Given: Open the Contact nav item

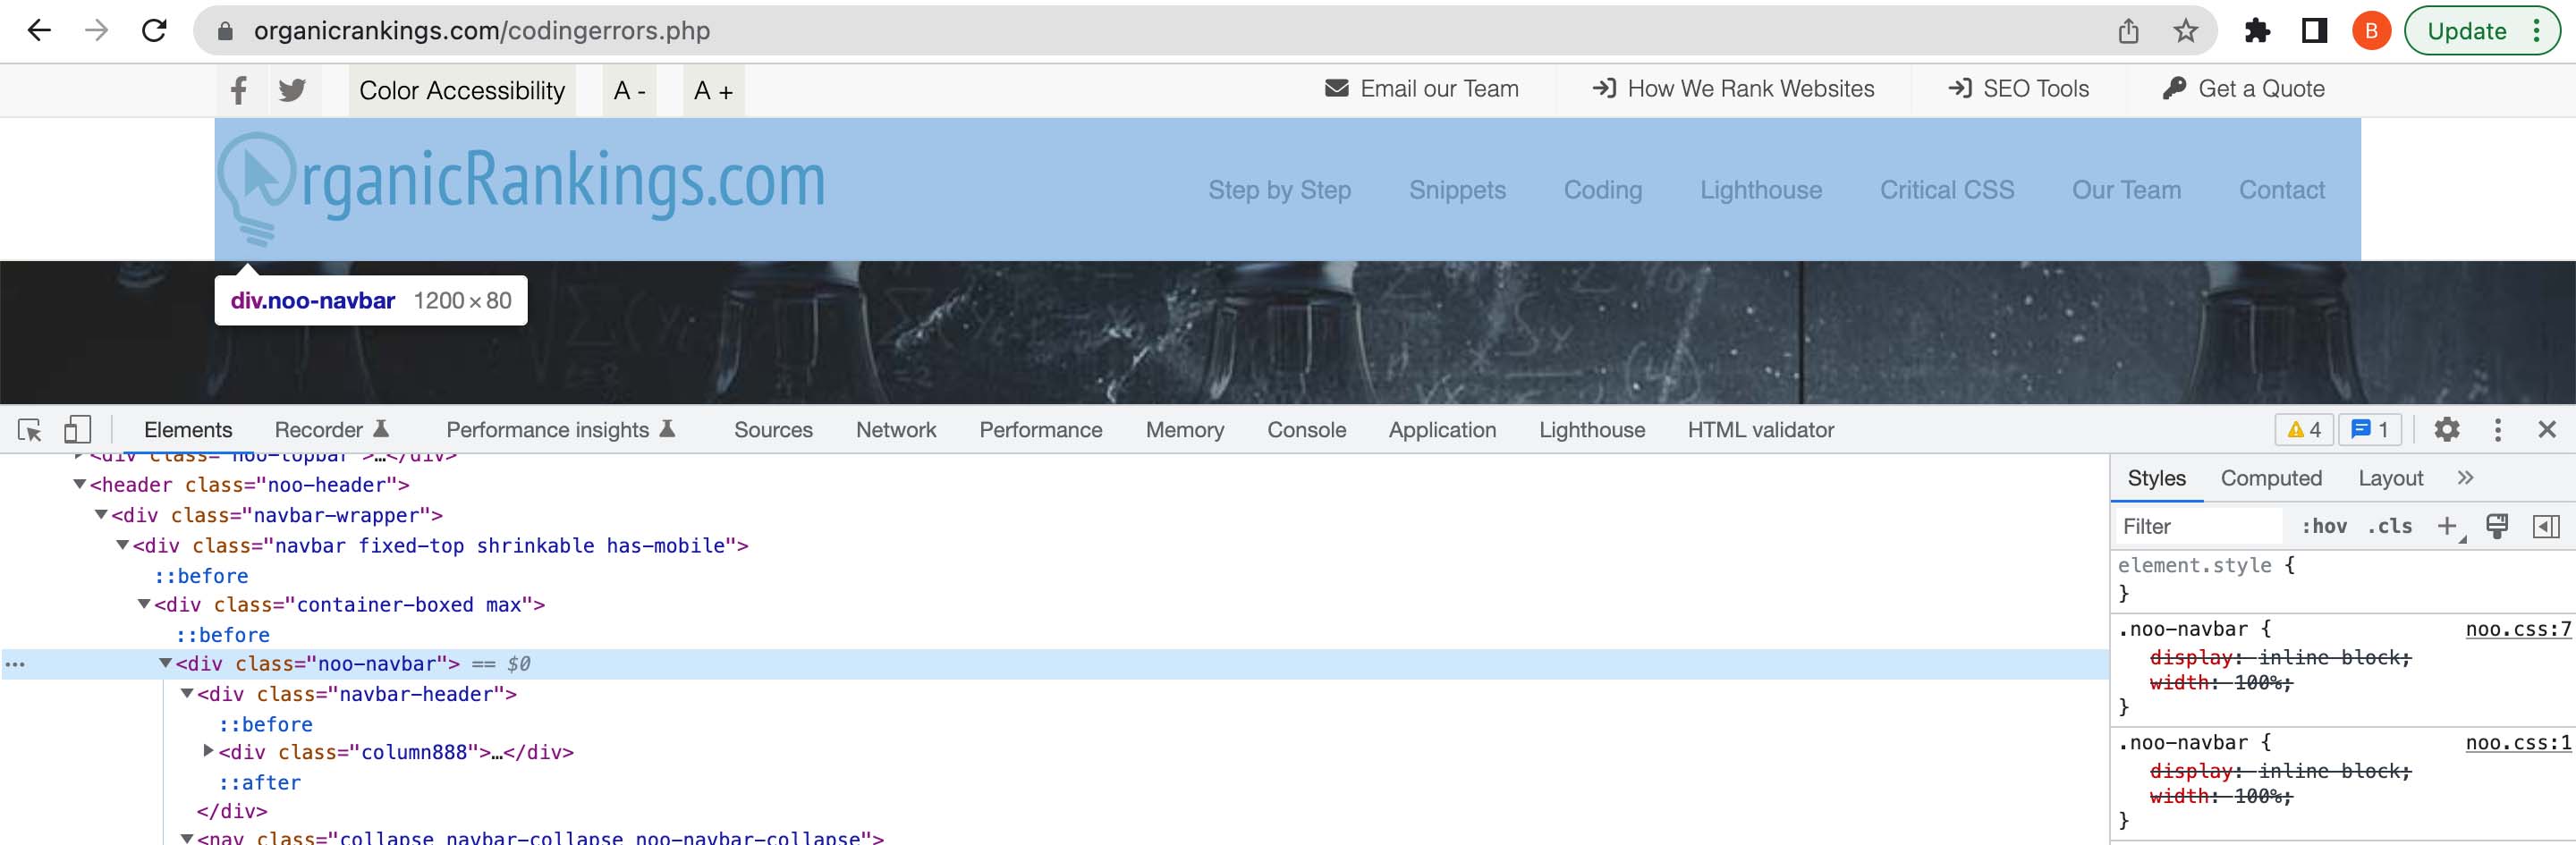Looking at the screenshot, I should pyautogui.click(x=2281, y=190).
